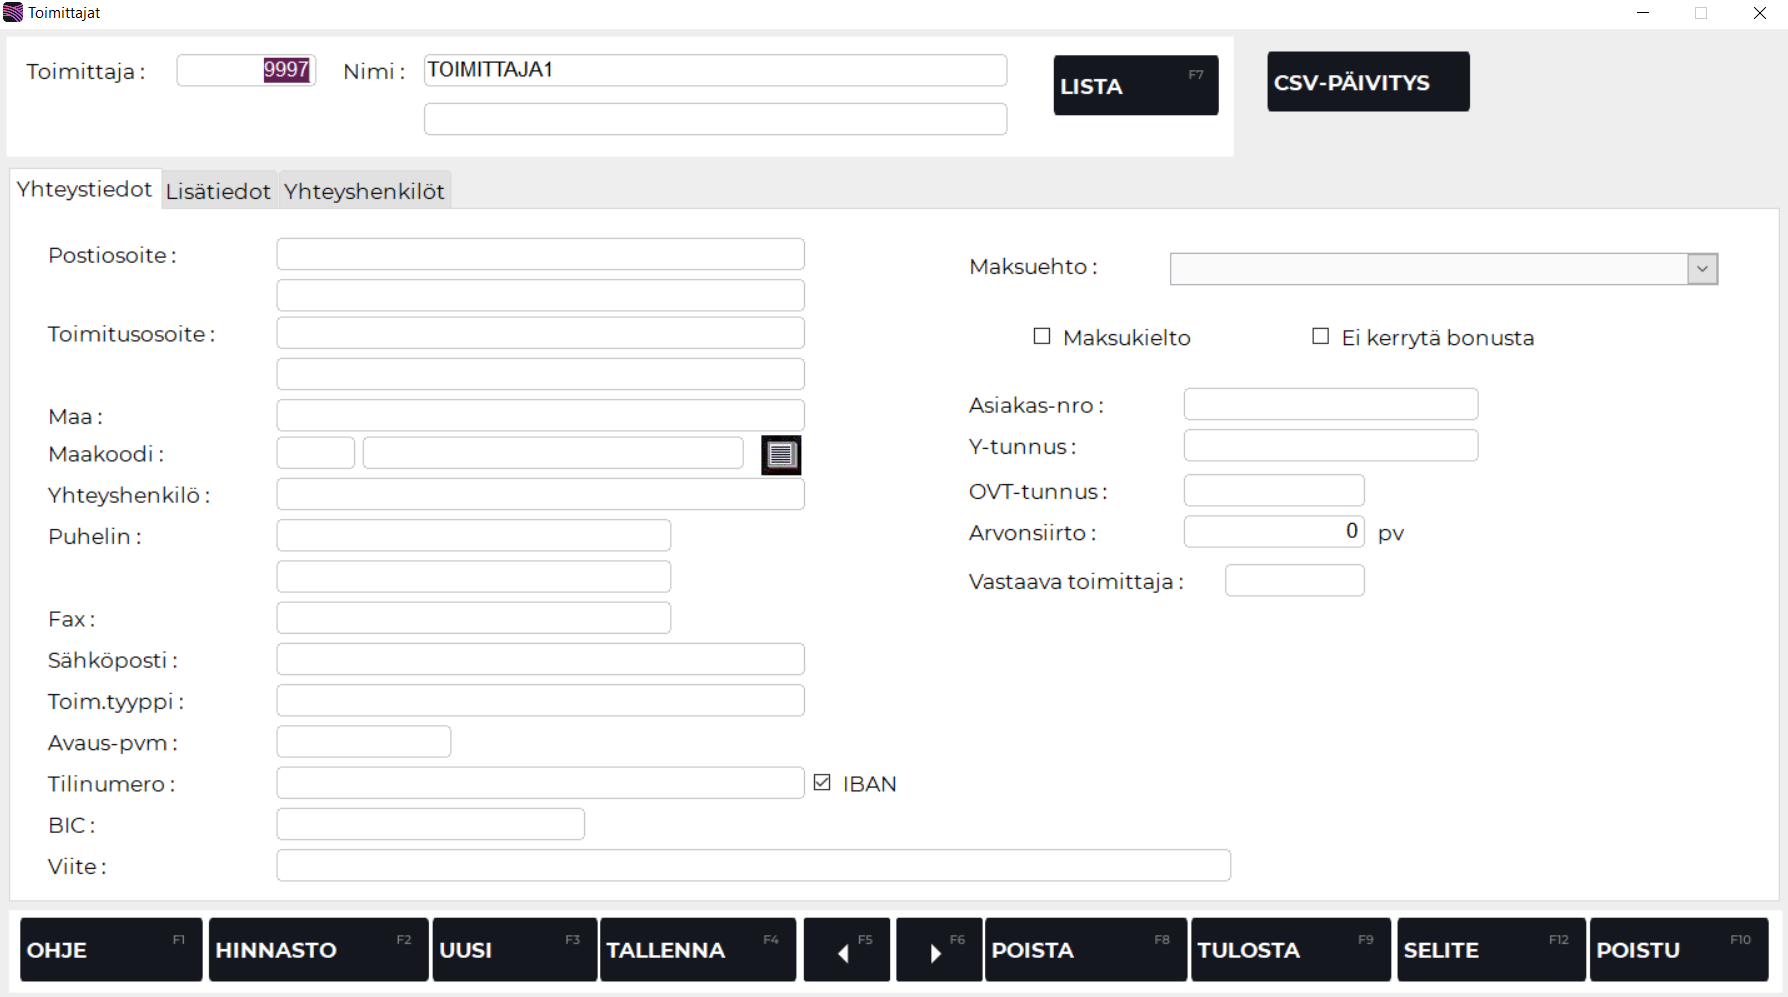Save with the TALLENNA button
The height and width of the screenshot is (997, 1788).
tap(697, 950)
